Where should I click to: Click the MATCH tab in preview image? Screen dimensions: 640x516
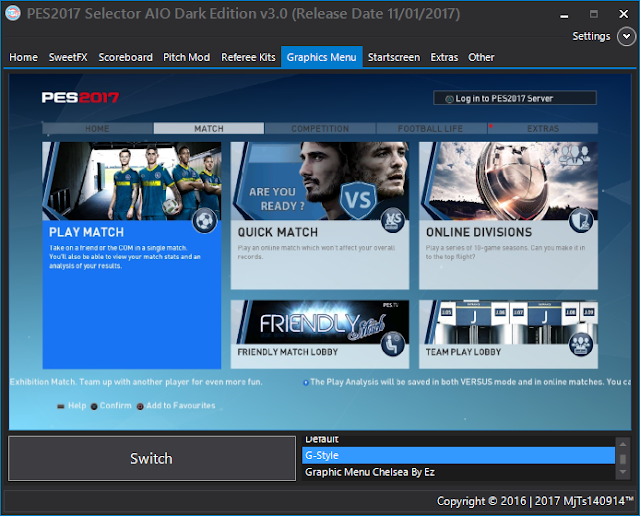click(209, 129)
